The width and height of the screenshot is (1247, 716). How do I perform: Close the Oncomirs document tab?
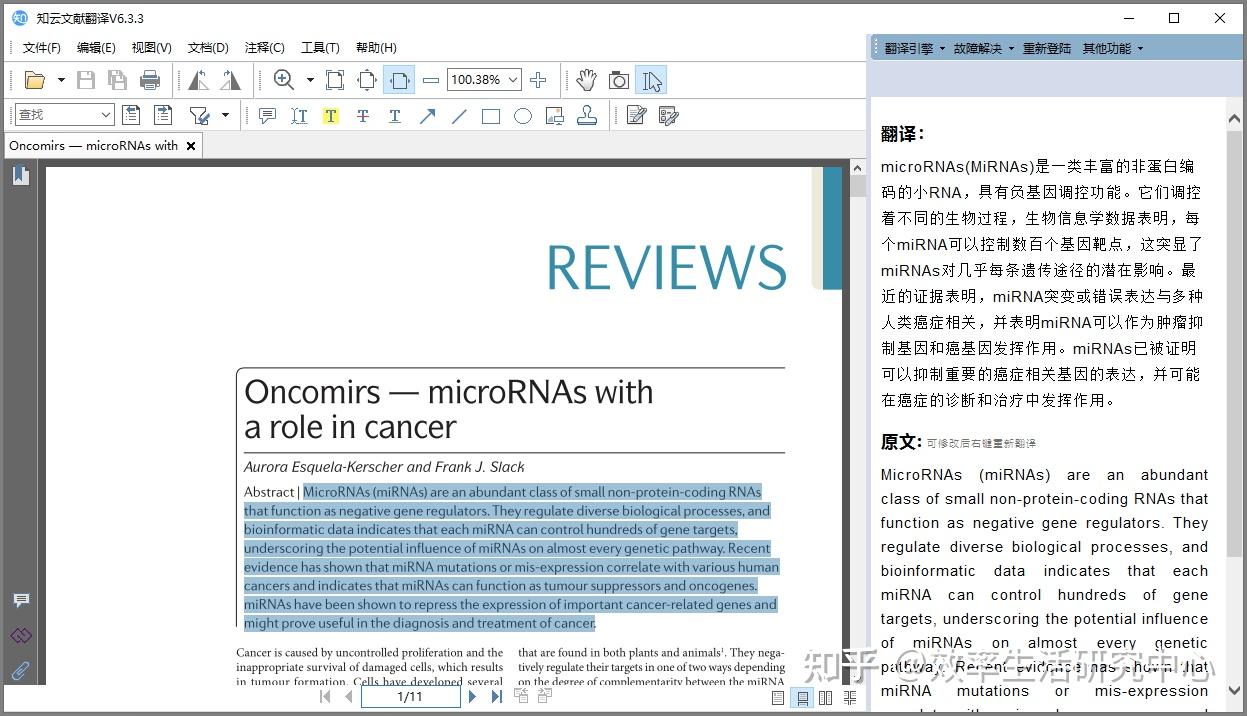(x=191, y=146)
